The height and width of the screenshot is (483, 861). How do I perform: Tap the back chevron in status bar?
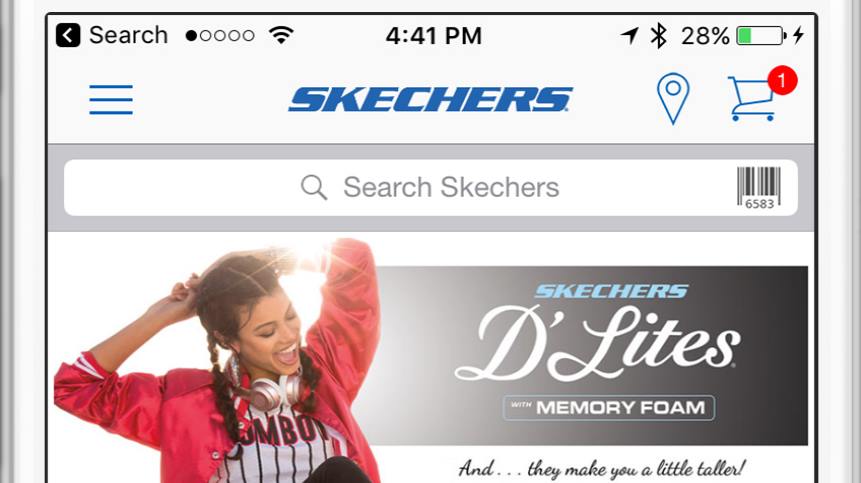[x=68, y=35]
